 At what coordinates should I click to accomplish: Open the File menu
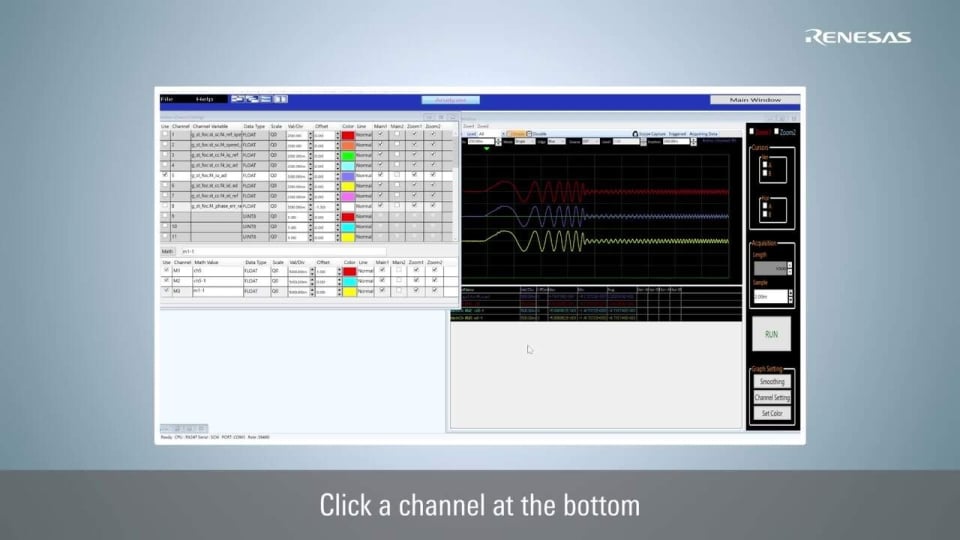coord(167,99)
